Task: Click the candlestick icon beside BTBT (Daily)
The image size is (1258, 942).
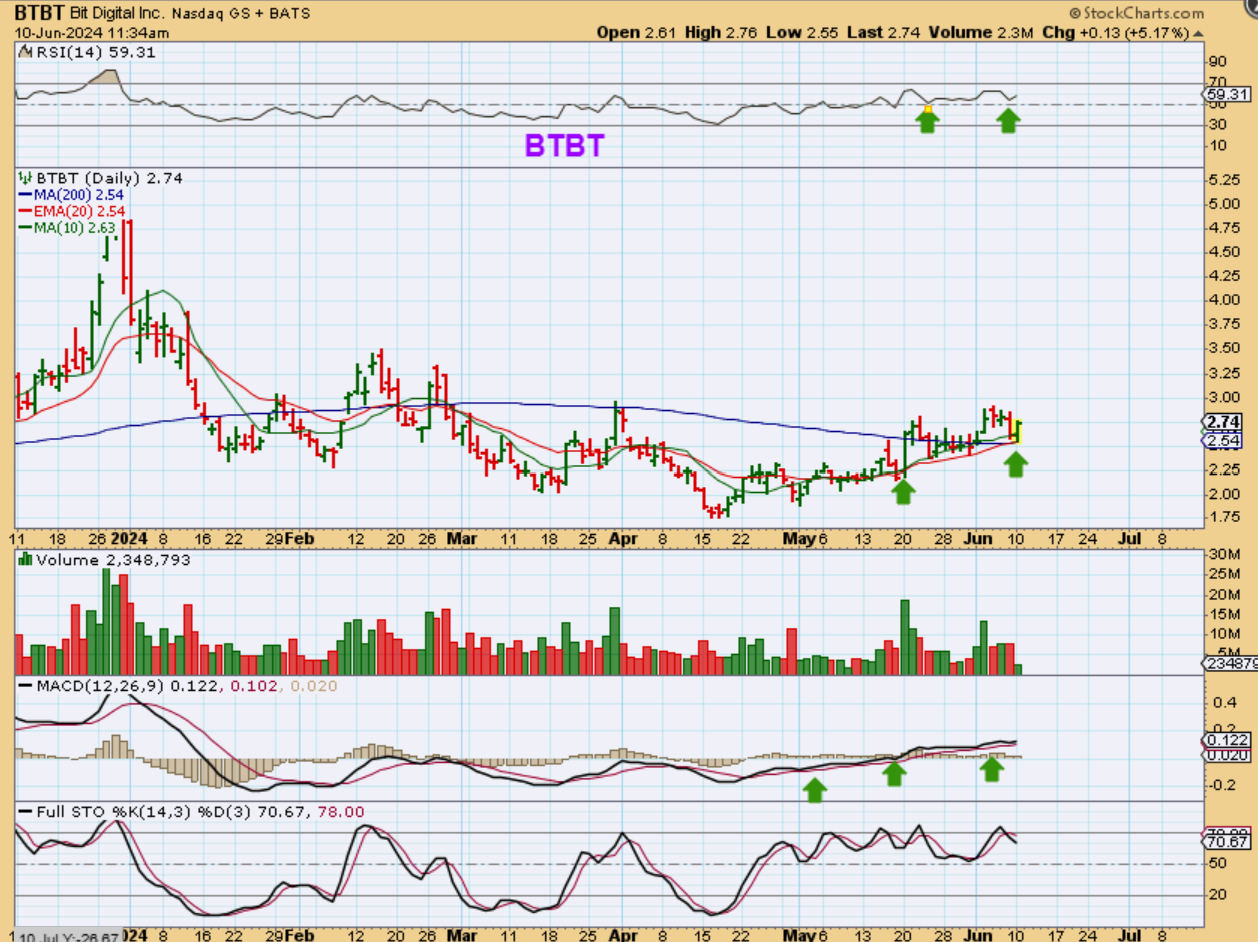Action: pyautogui.click(x=24, y=178)
